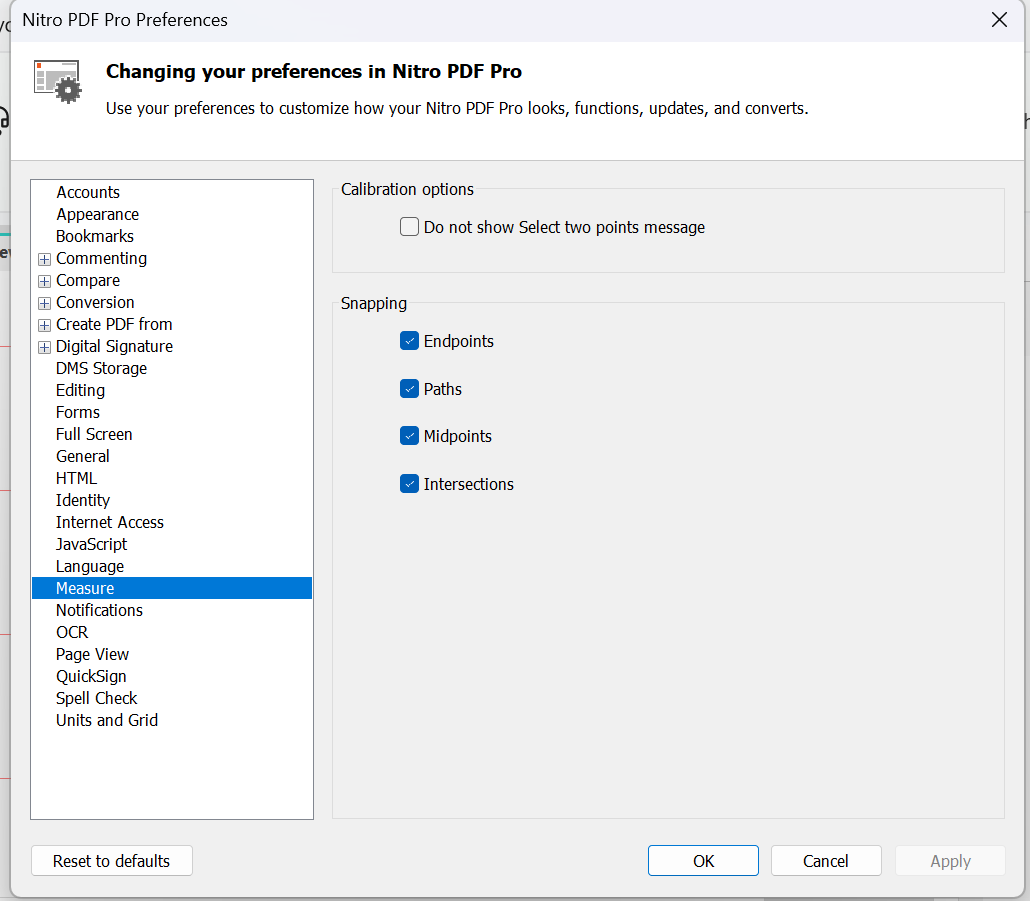The image size is (1030, 901).
Task: Open DMS Storage preferences
Action: [101, 368]
